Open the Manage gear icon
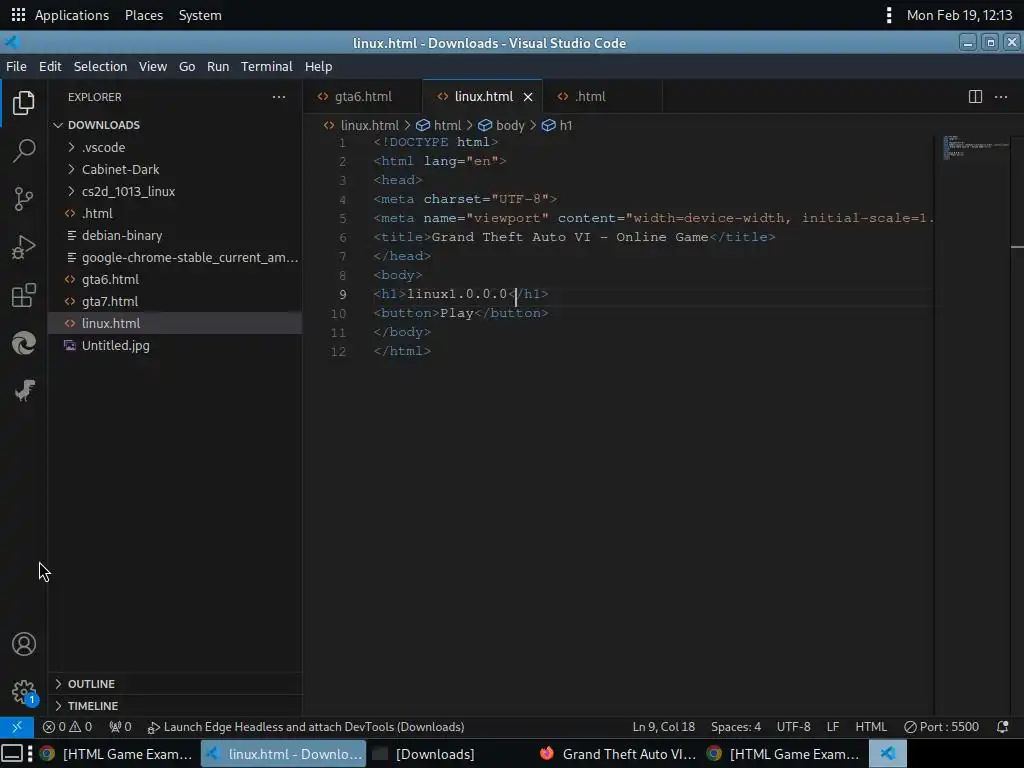 point(24,692)
